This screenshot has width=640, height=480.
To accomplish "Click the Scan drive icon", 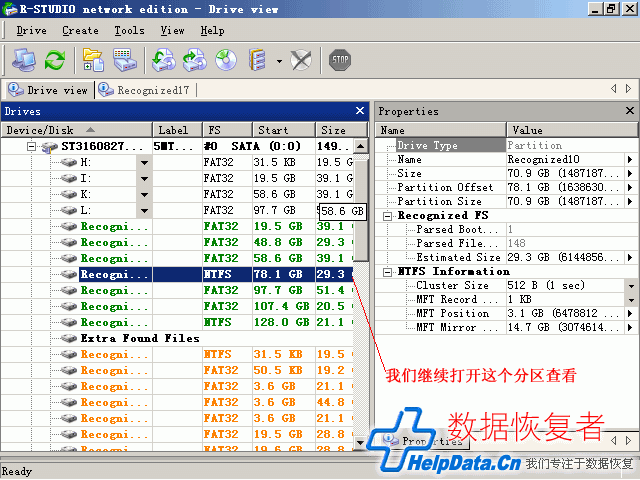I will (124, 60).
